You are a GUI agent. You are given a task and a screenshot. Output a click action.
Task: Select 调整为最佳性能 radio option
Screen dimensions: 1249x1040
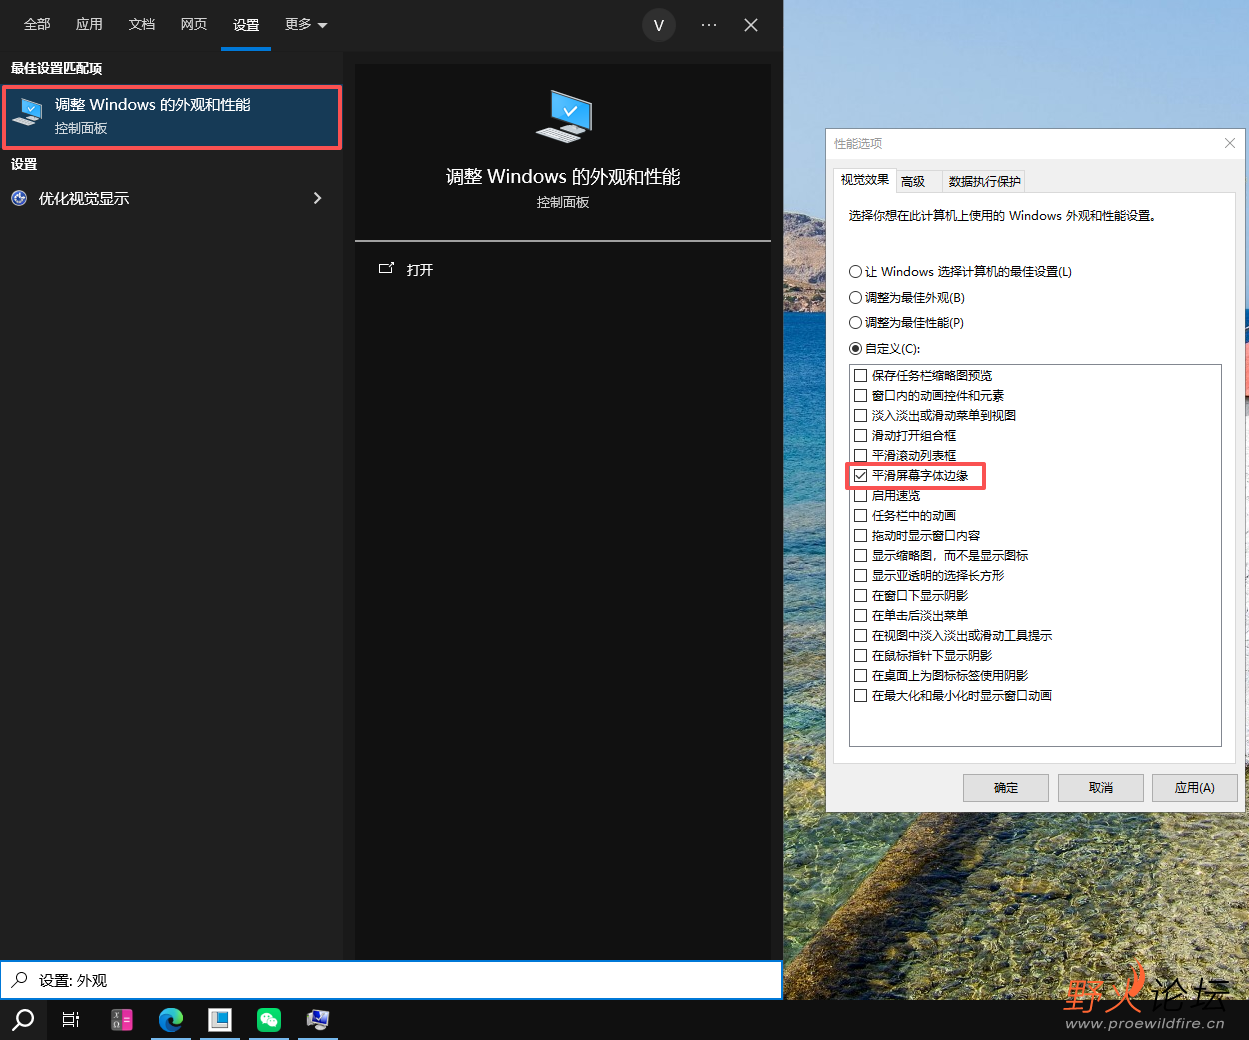855,322
